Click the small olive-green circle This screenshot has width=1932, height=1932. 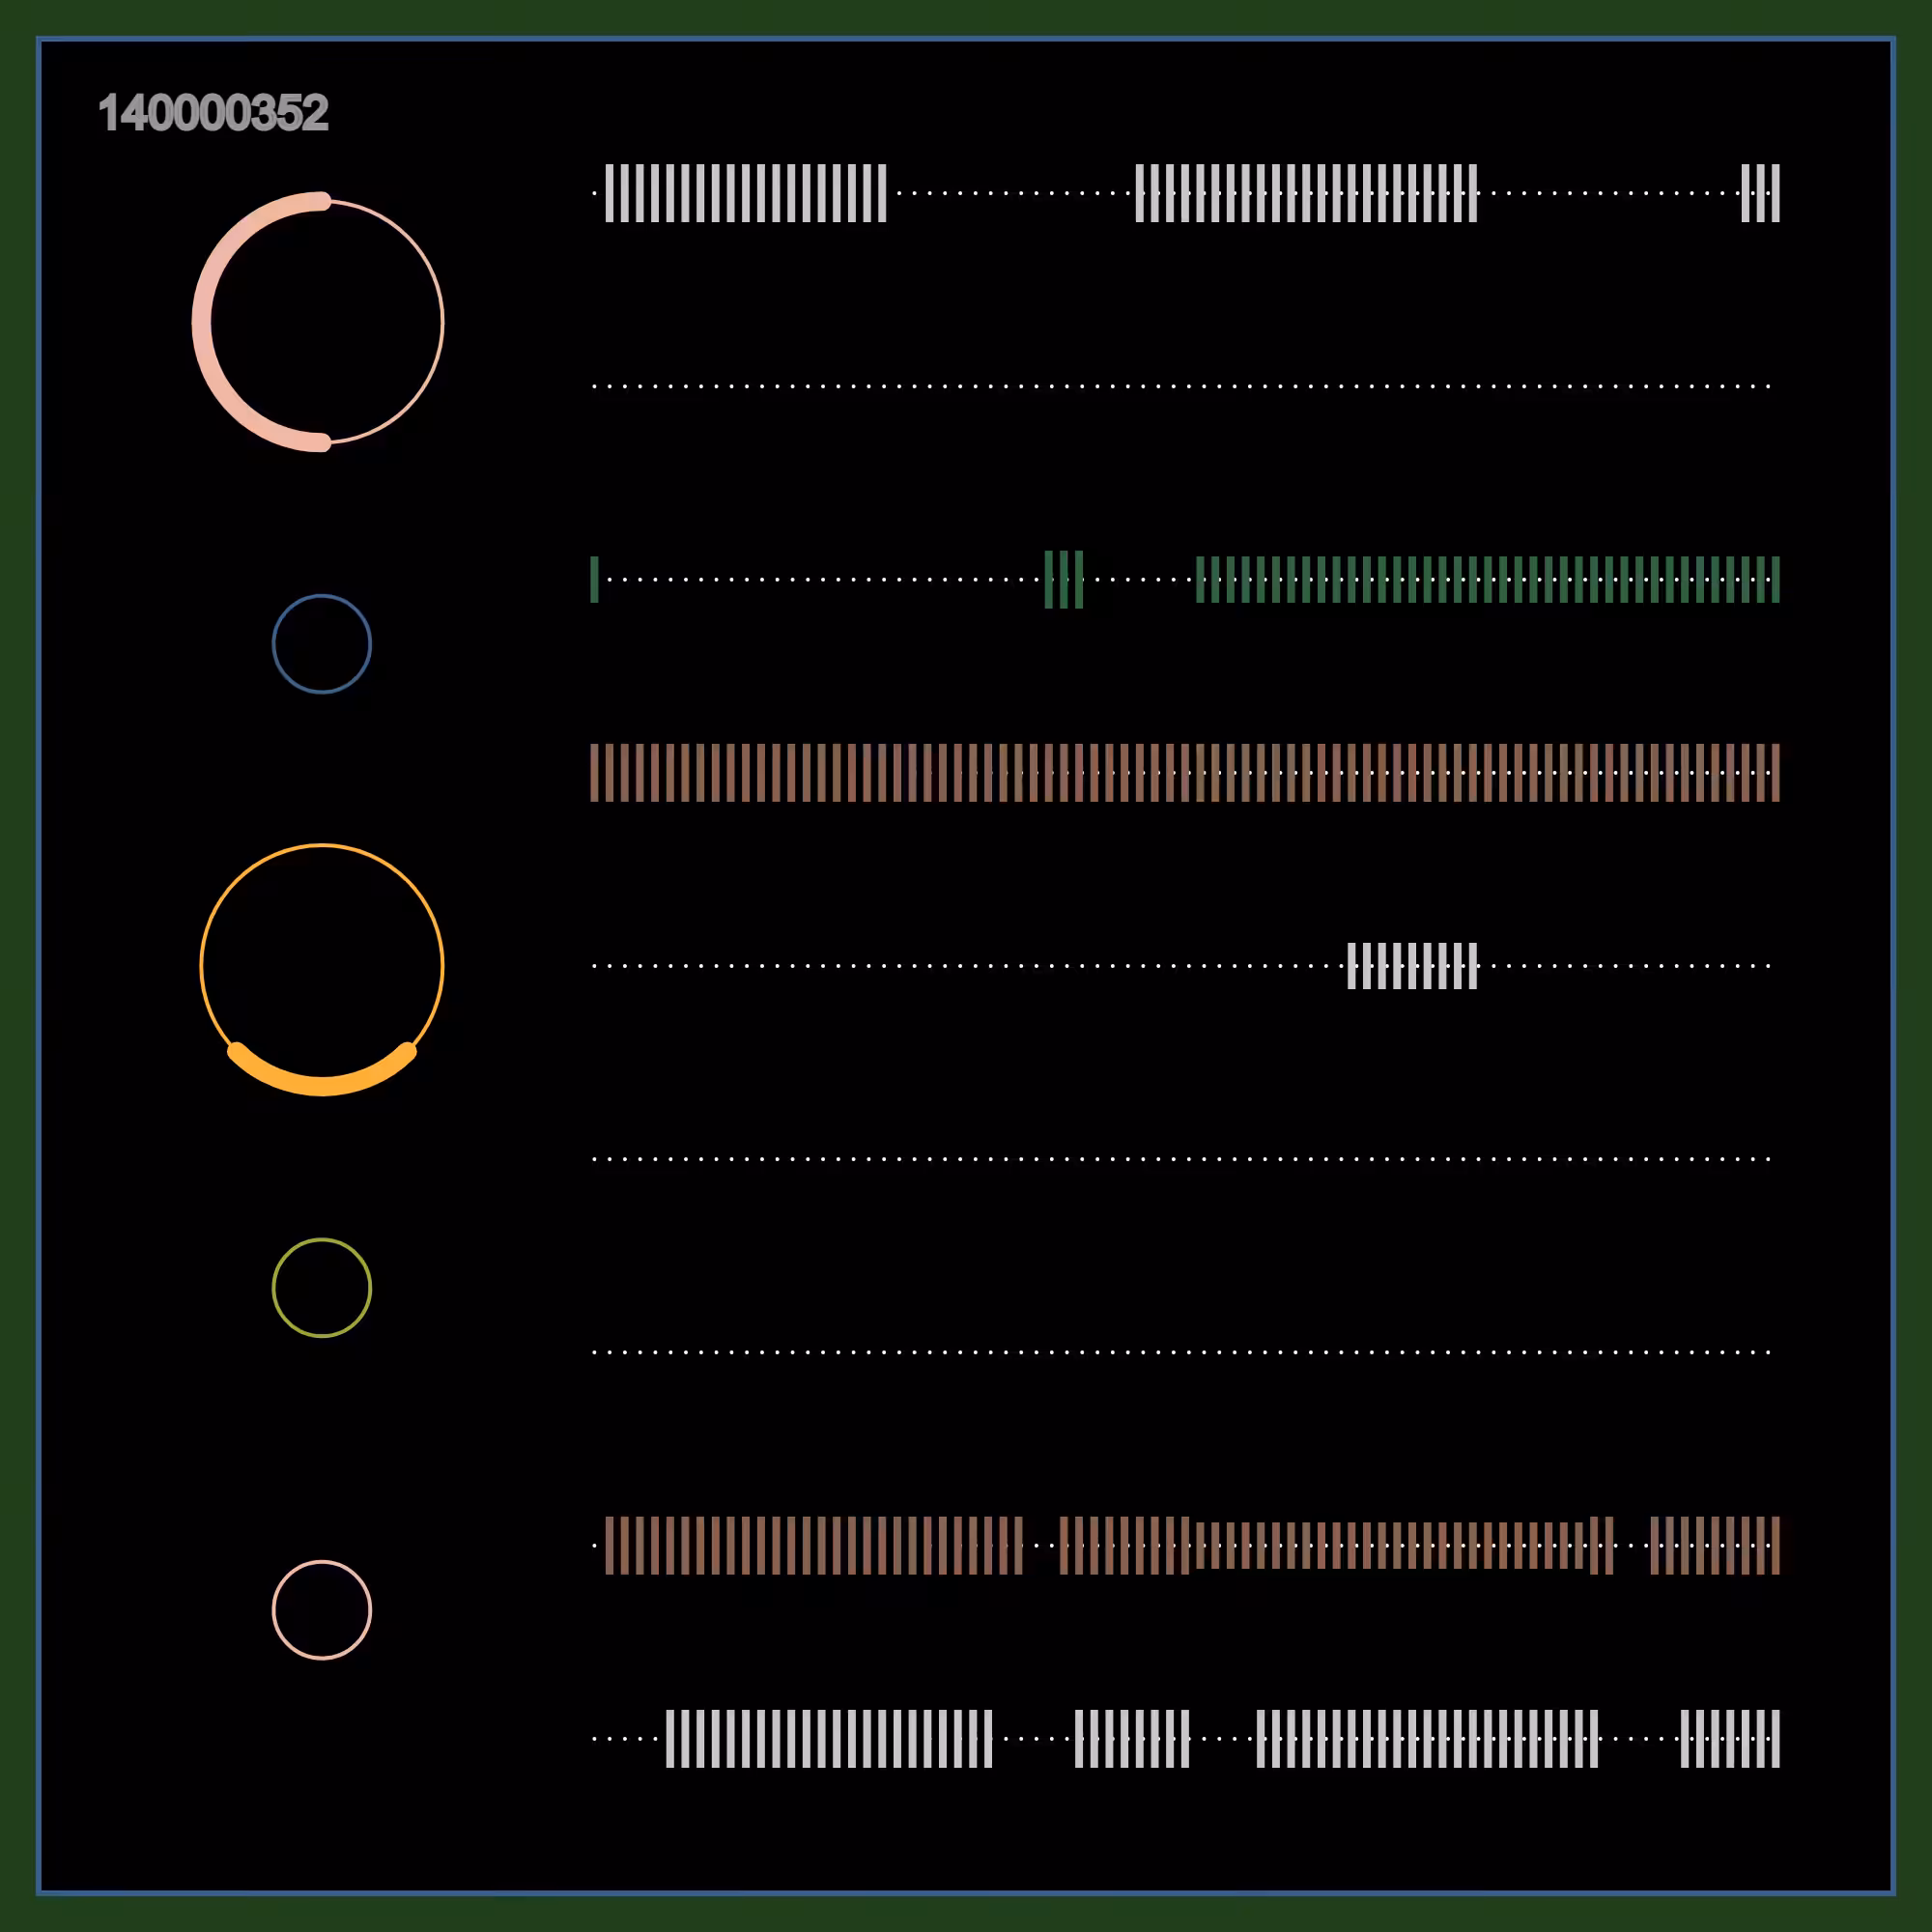point(322,1288)
